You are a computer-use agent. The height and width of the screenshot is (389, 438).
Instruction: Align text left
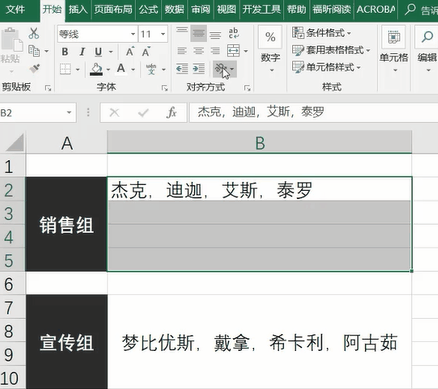pyautogui.click(x=182, y=51)
